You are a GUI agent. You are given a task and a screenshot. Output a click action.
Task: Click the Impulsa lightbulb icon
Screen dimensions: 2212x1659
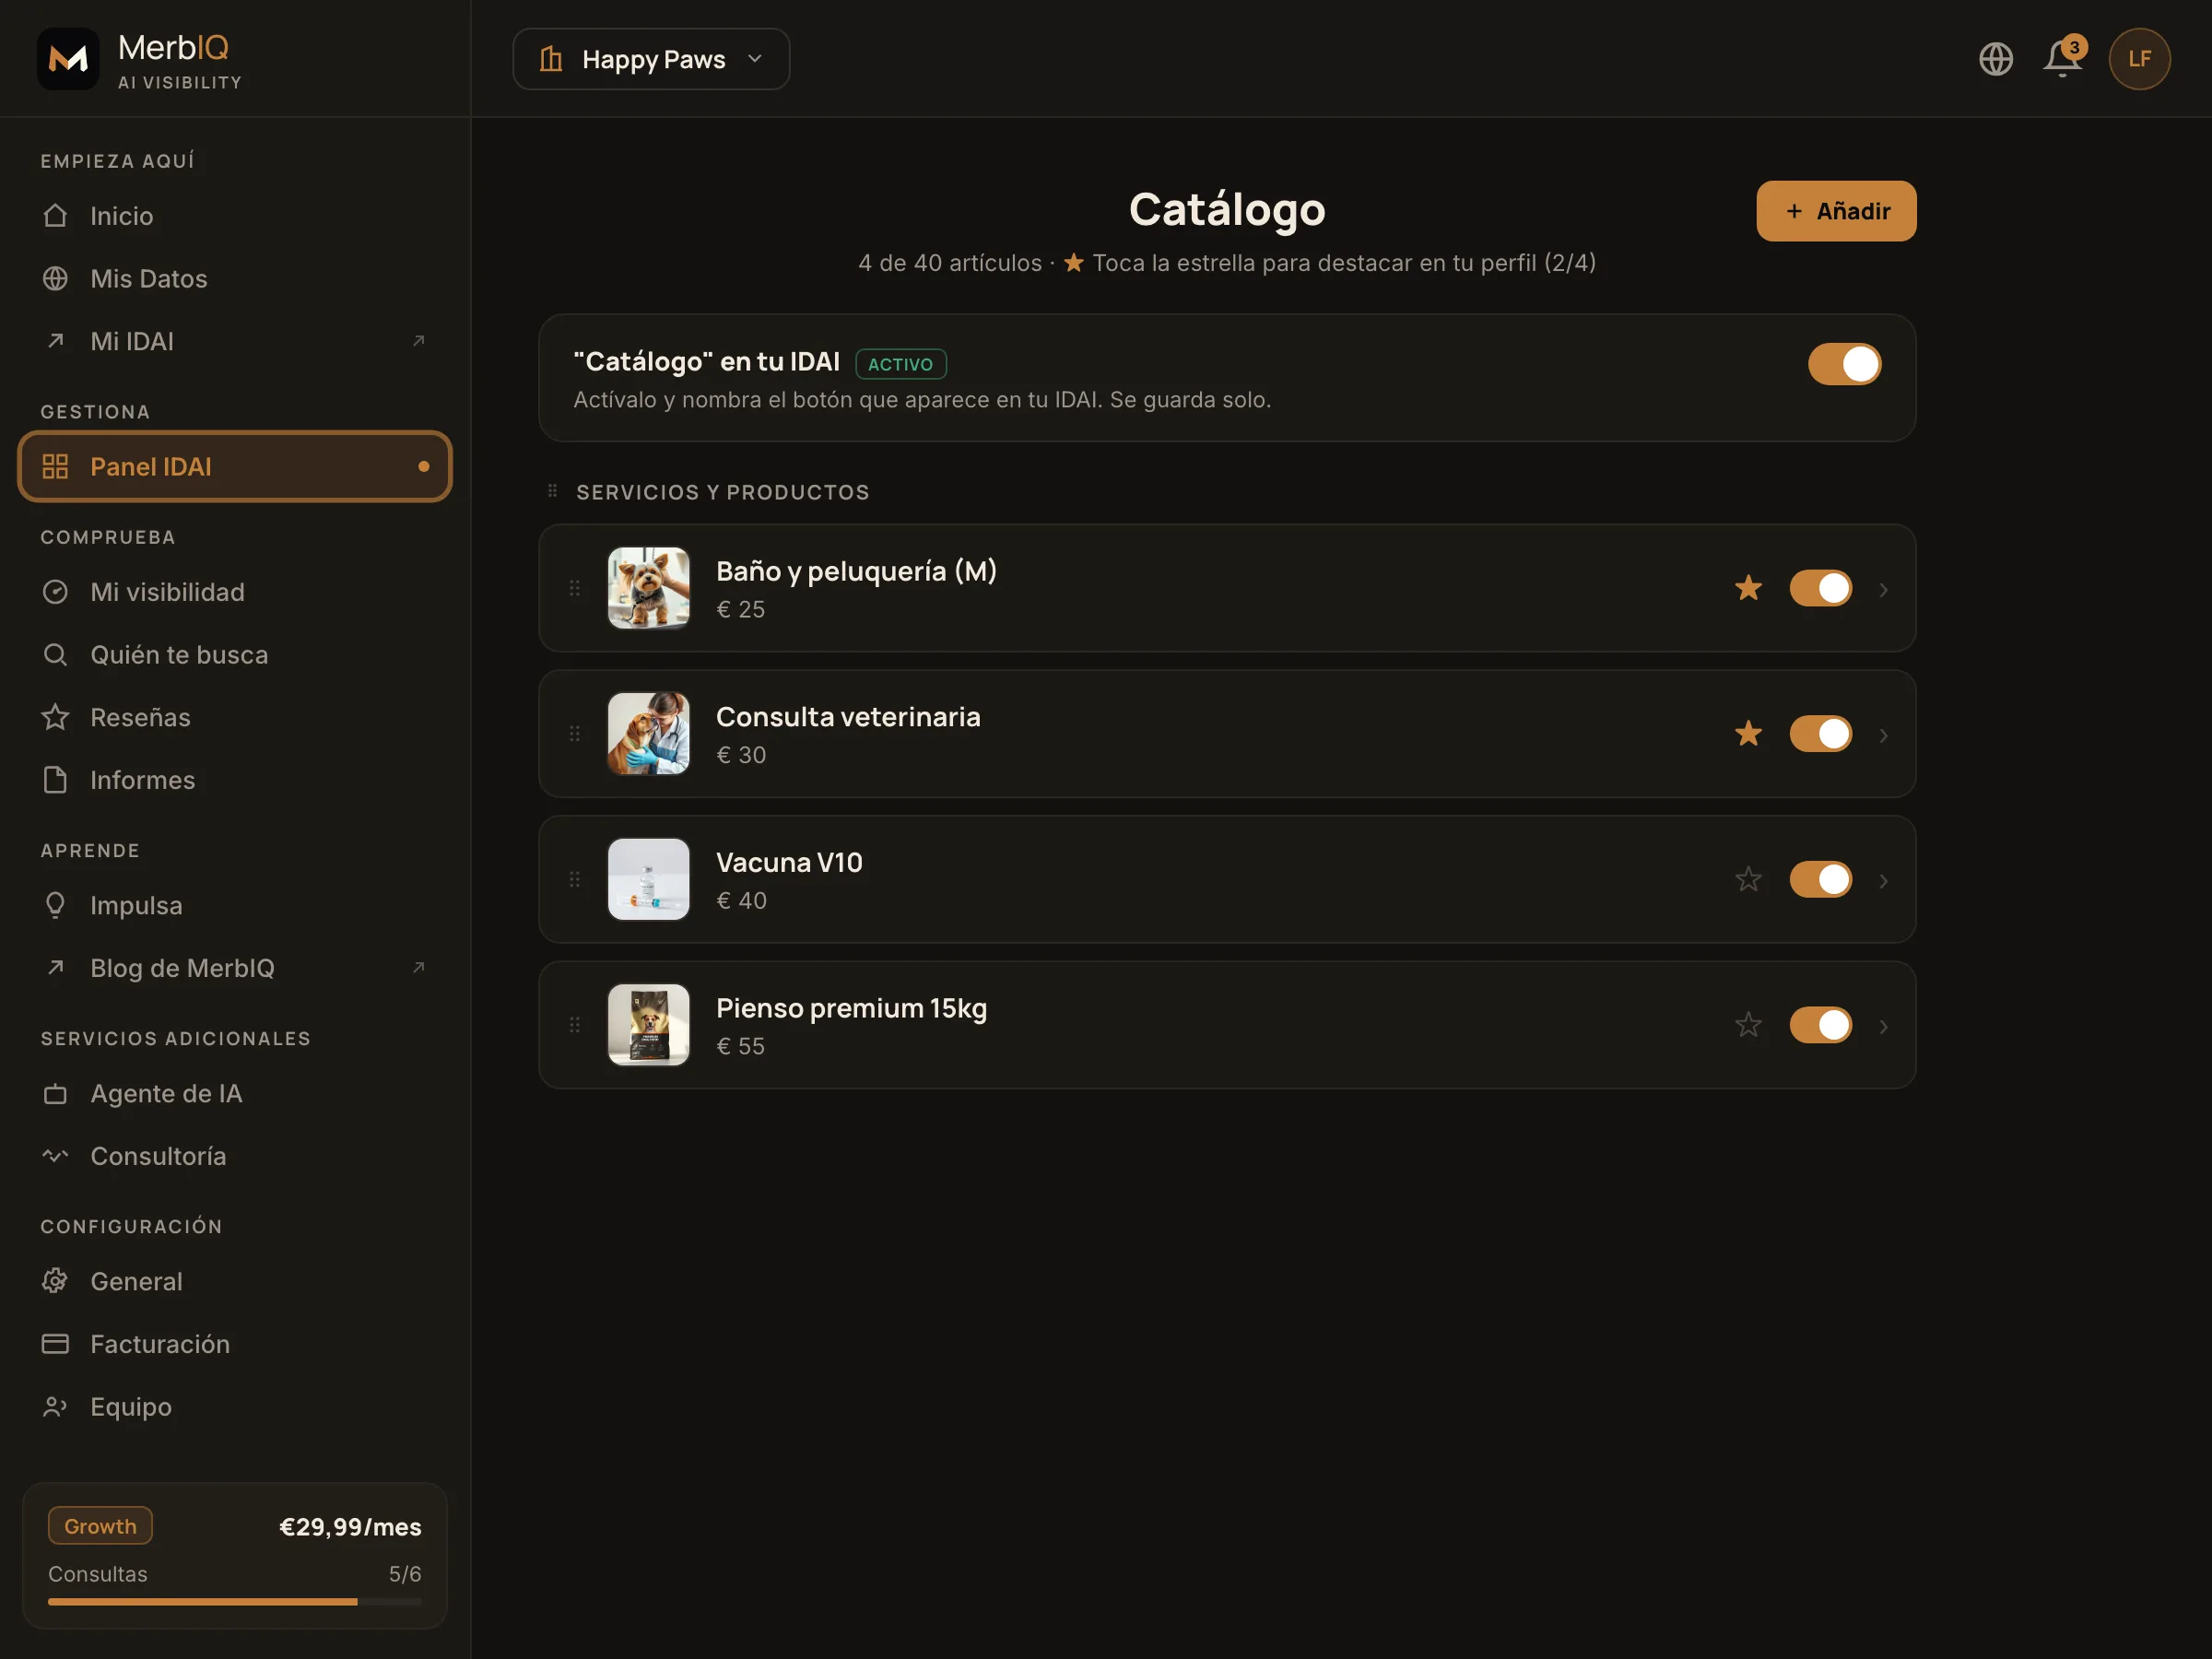pyautogui.click(x=55, y=905)
